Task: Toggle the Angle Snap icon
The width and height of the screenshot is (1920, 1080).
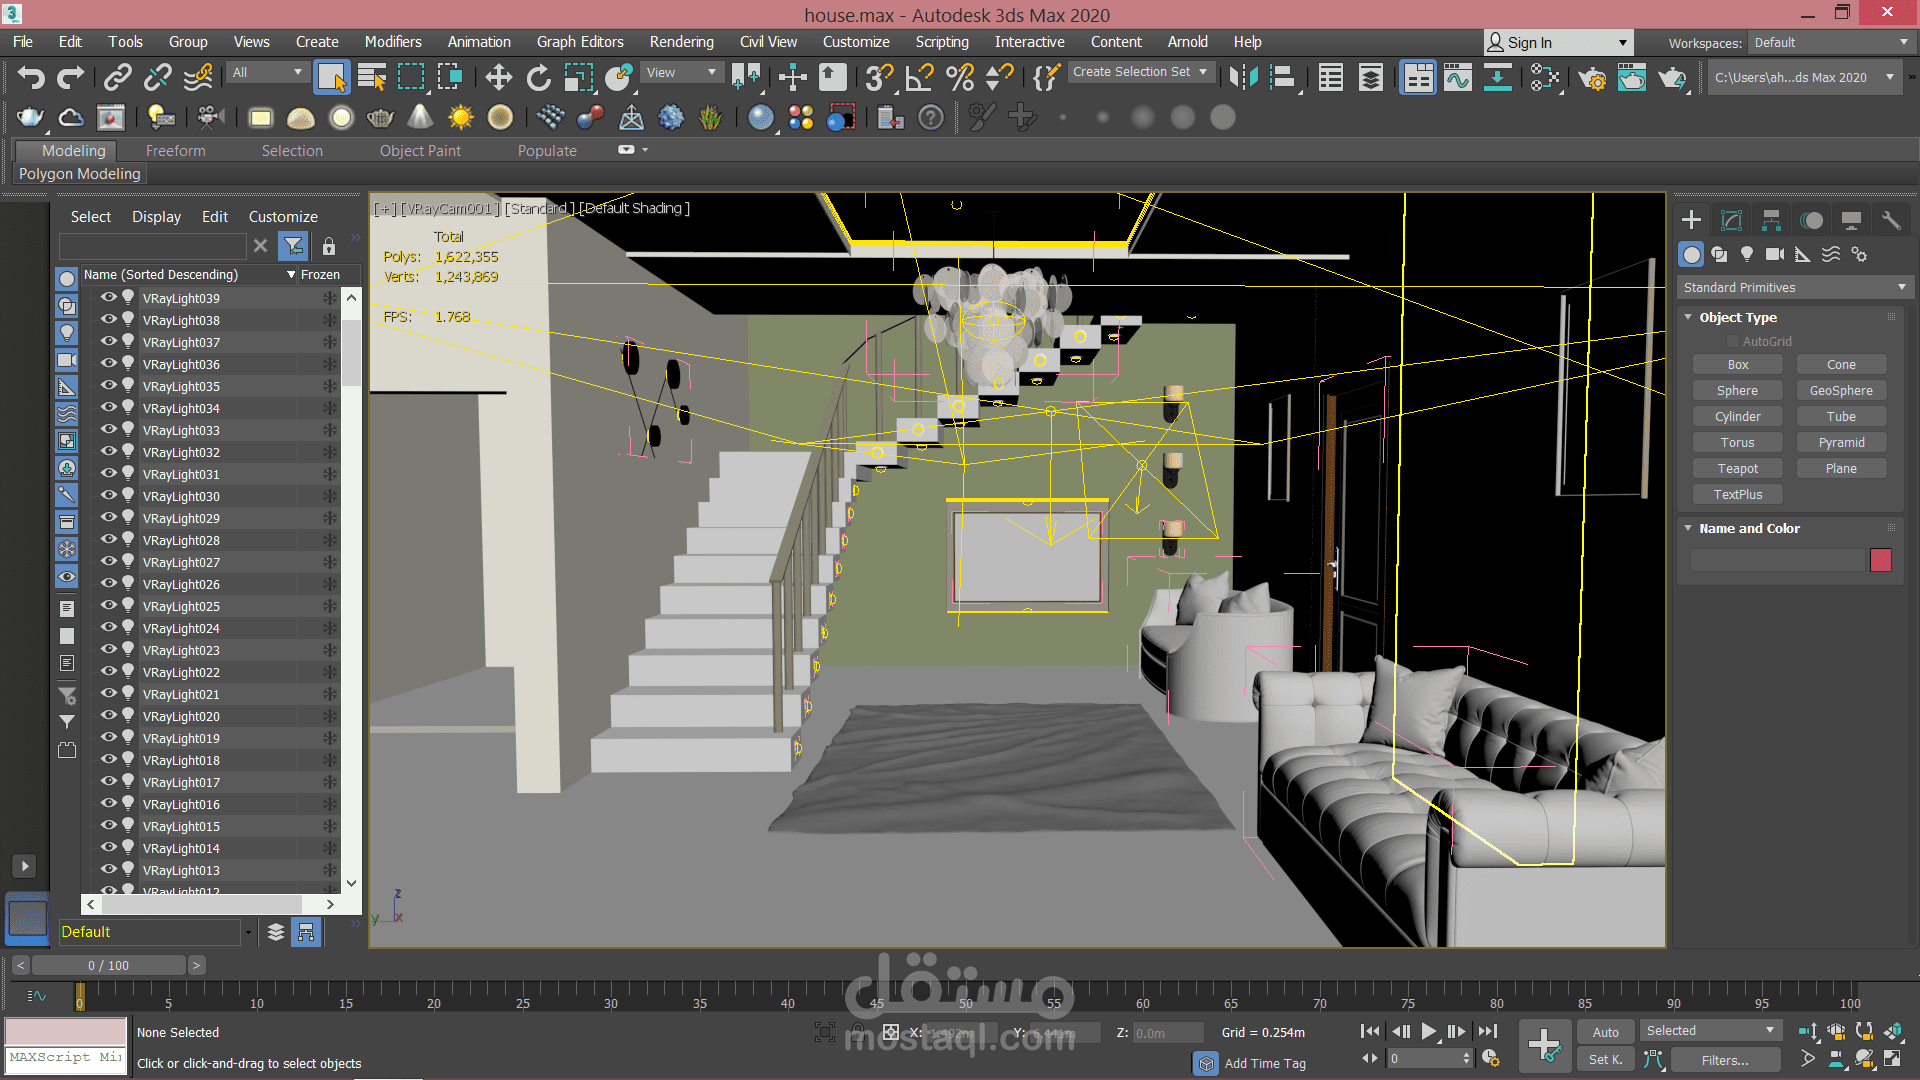Action: [919, 77]
